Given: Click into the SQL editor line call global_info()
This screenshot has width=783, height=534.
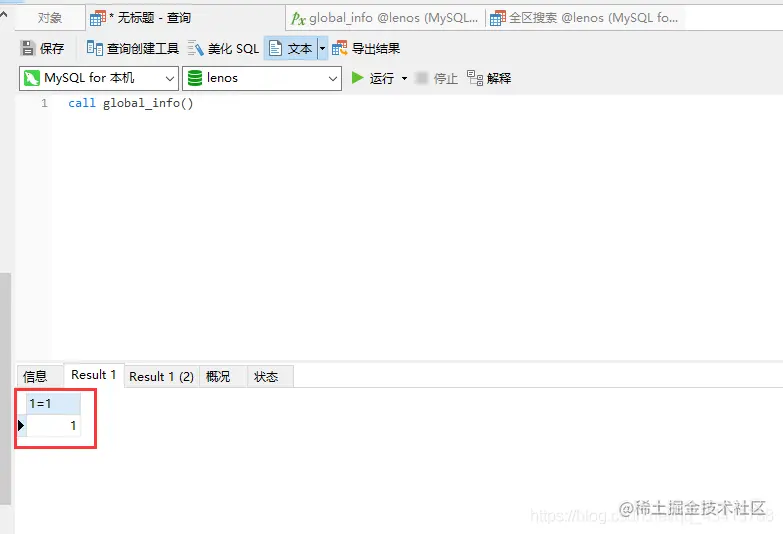Looking at the screenshot, I should pyautogui.click(x=130, y=103).
